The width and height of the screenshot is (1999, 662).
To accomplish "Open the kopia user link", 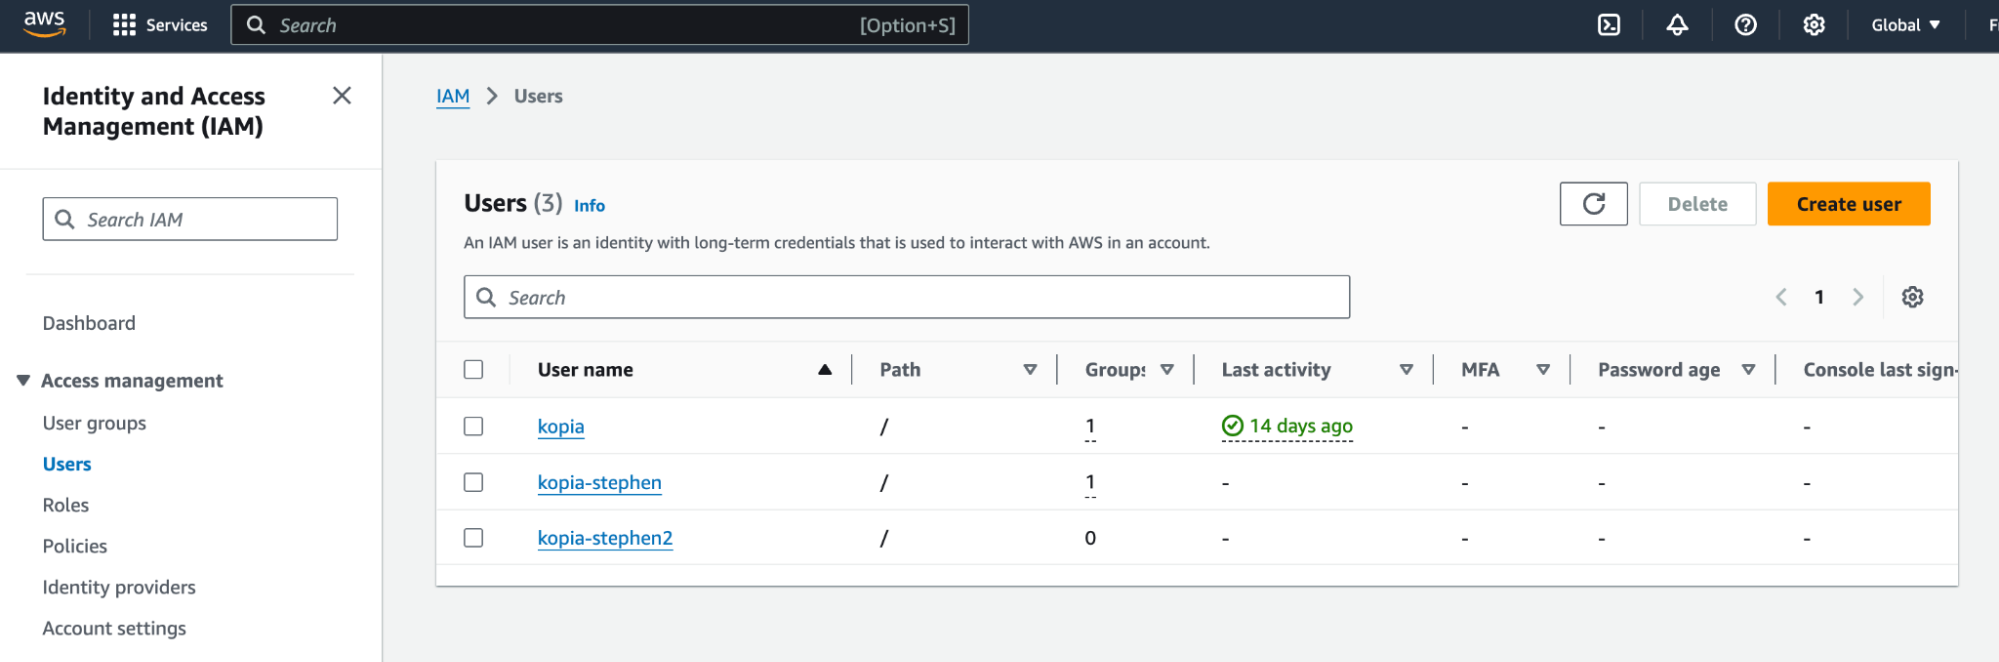I will tap(561, 426).
